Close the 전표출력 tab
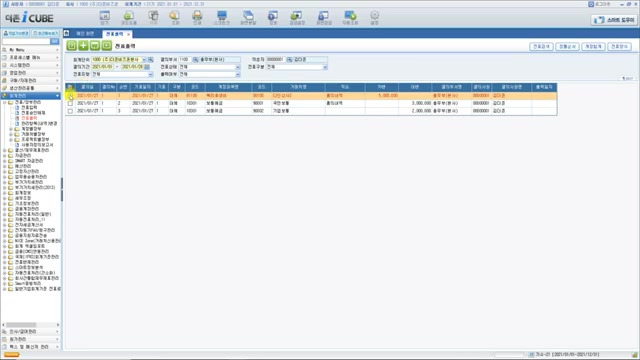Image resolution: width=640 pixels, height=360 pixels. click(128, 34)
